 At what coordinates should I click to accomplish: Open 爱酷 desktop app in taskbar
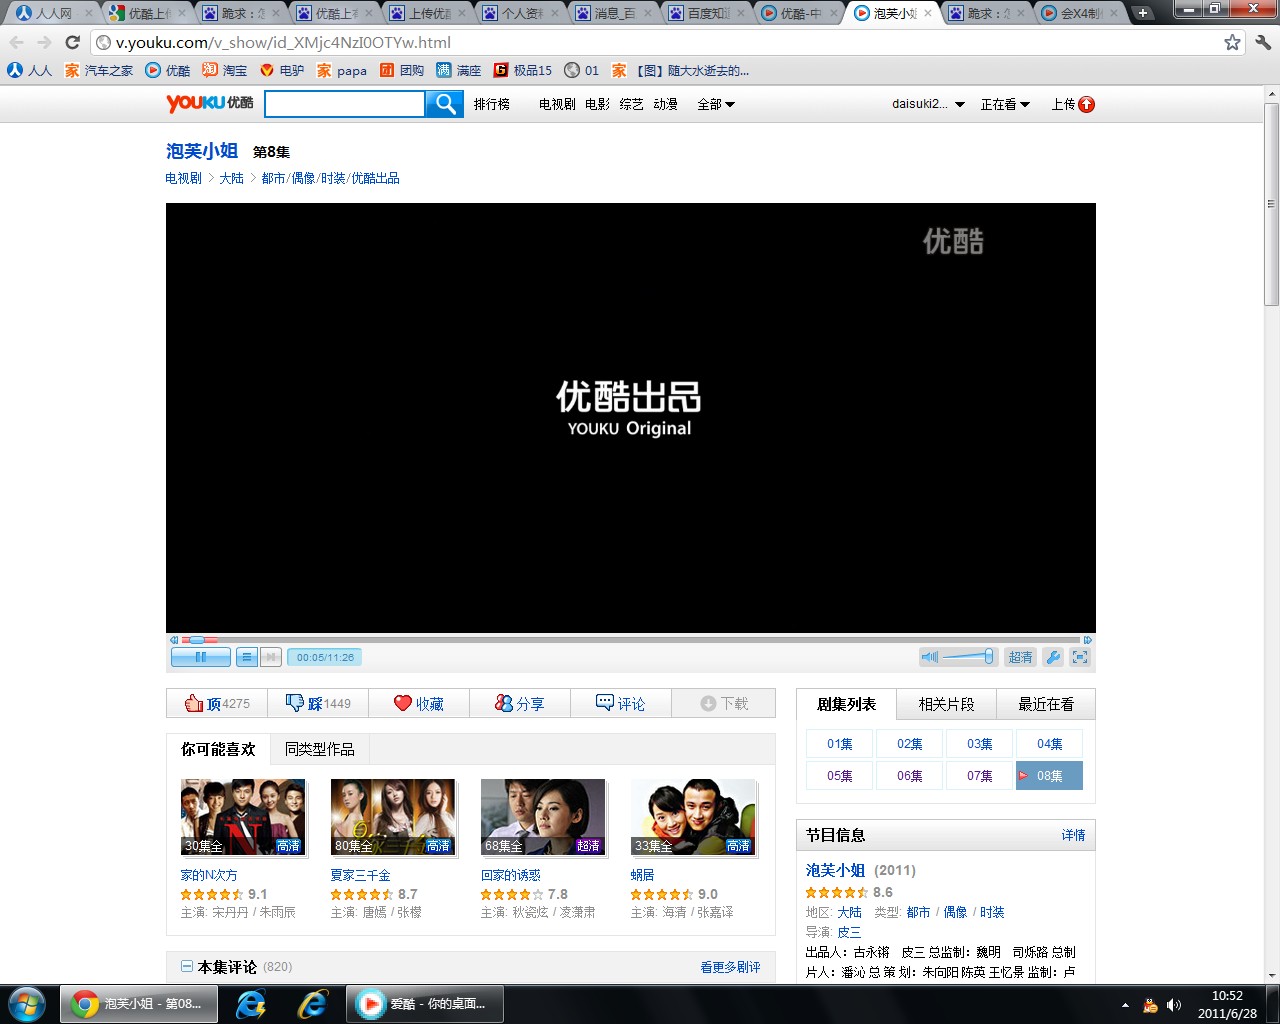tap(425, 1004)
